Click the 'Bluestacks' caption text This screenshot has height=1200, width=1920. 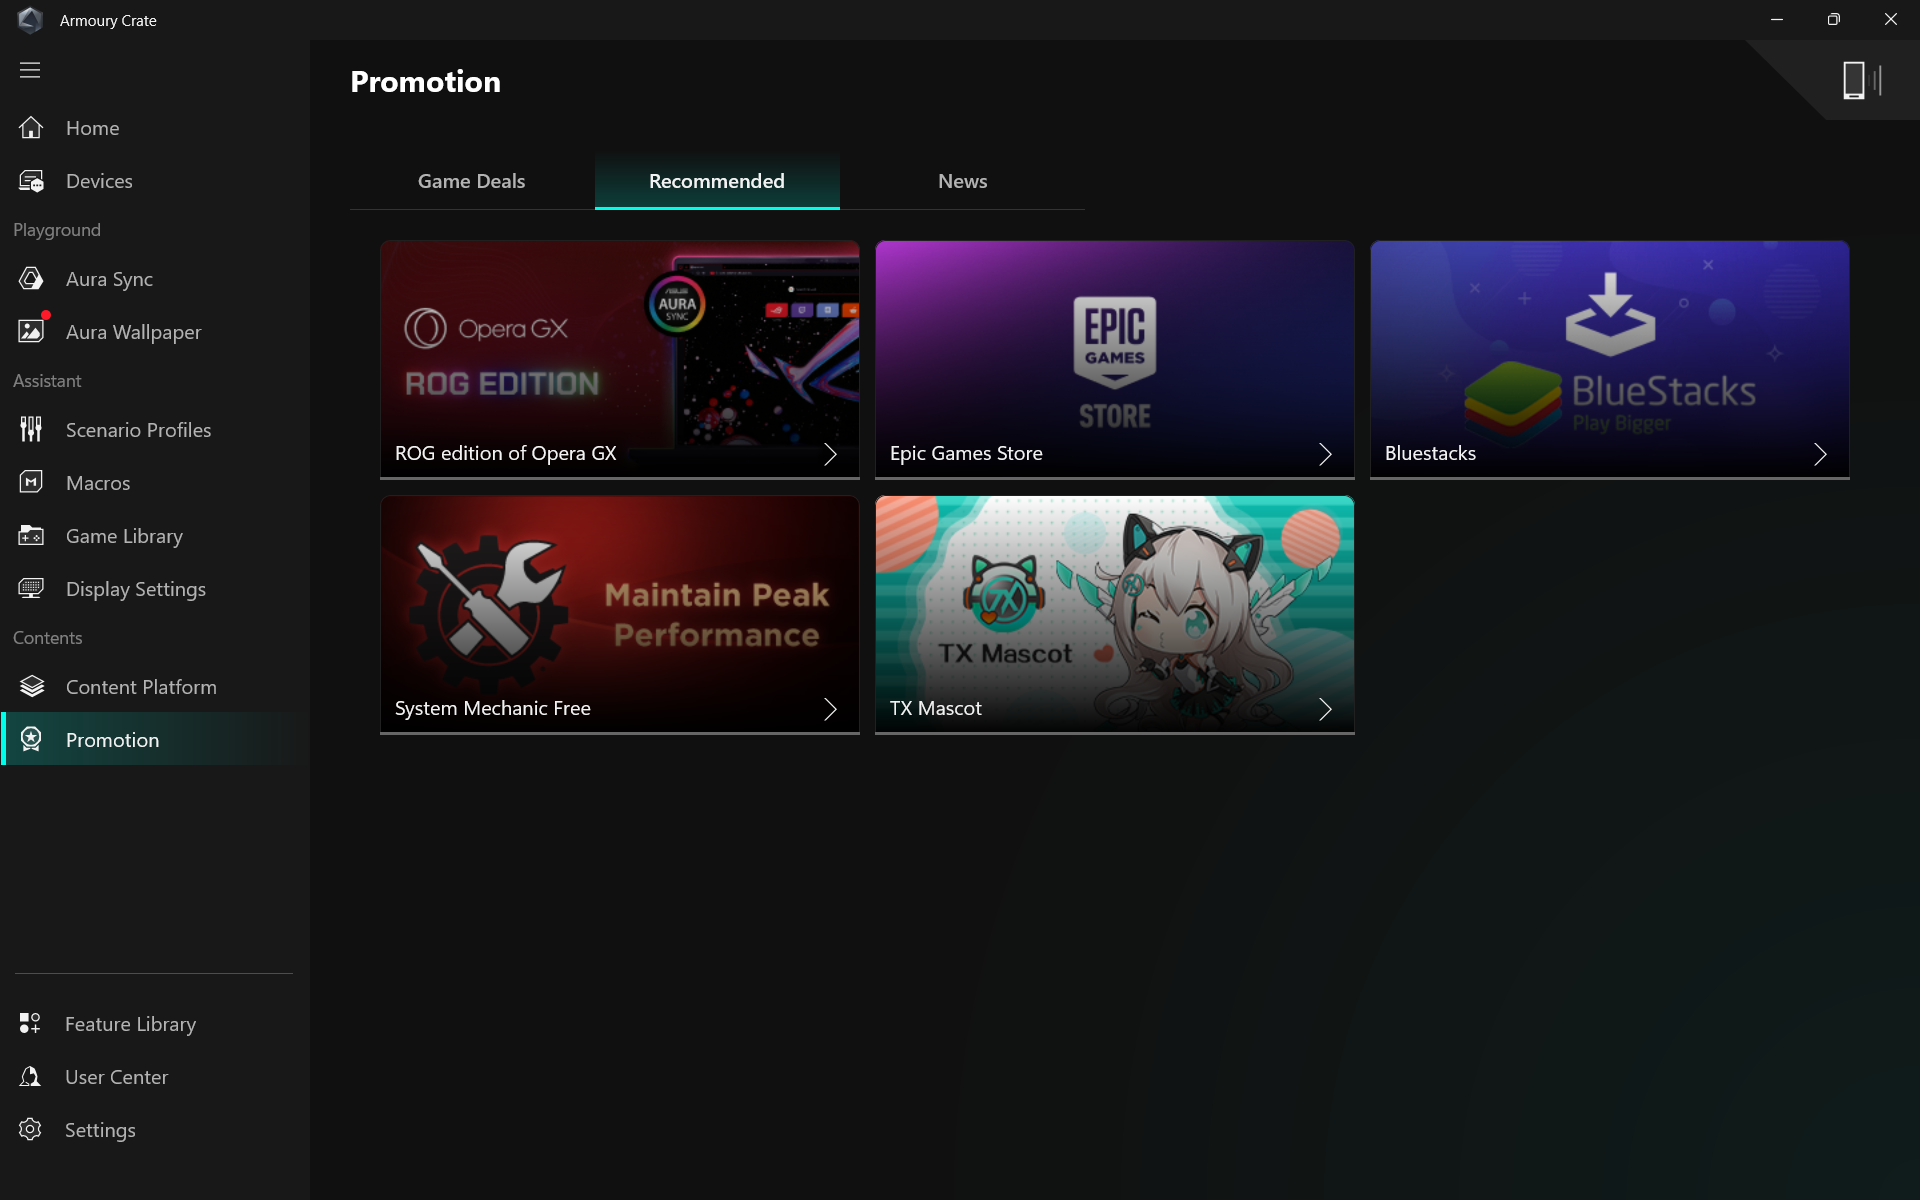point(1430,453)
